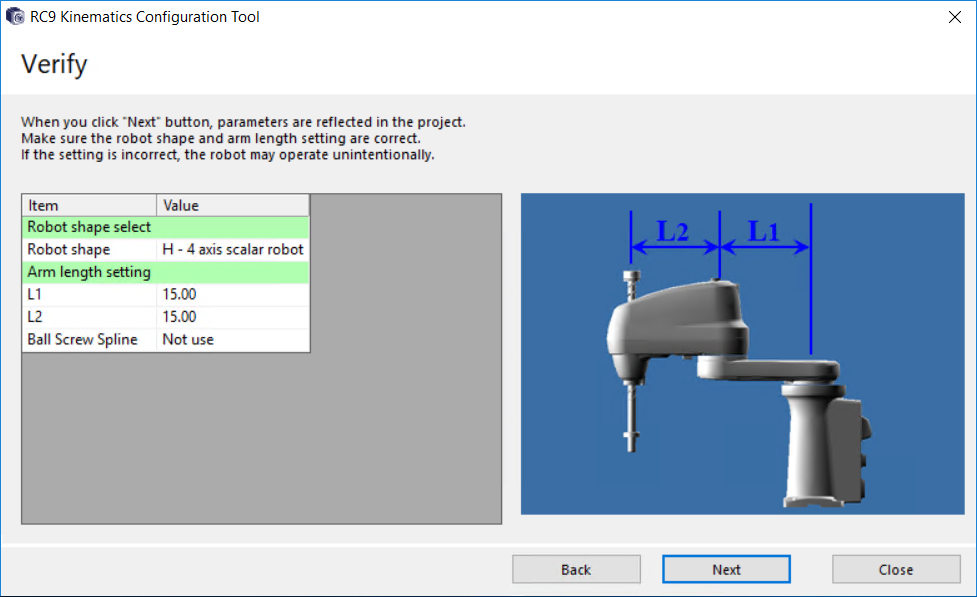Click the 'Robot shape' item label
Screen dimensions: 977x597
click(x=70, y=249)
